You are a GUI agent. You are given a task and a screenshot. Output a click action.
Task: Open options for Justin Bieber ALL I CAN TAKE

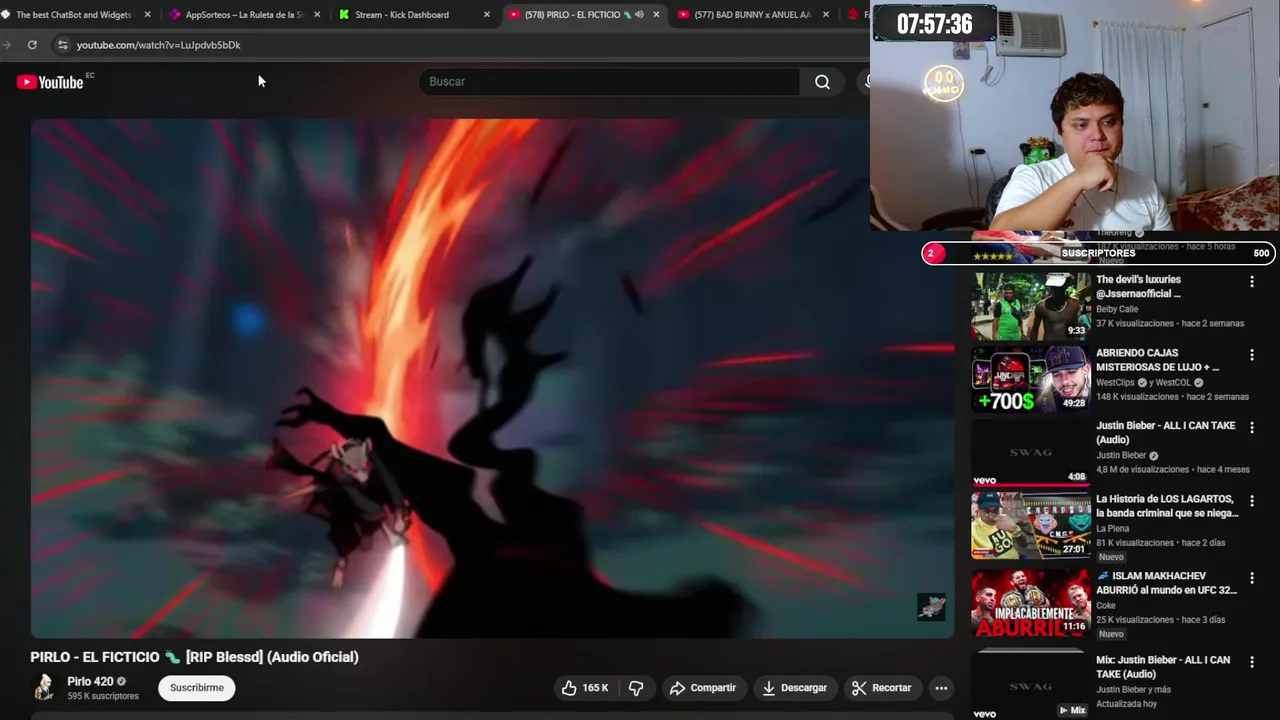click(x=1251, y=428)
